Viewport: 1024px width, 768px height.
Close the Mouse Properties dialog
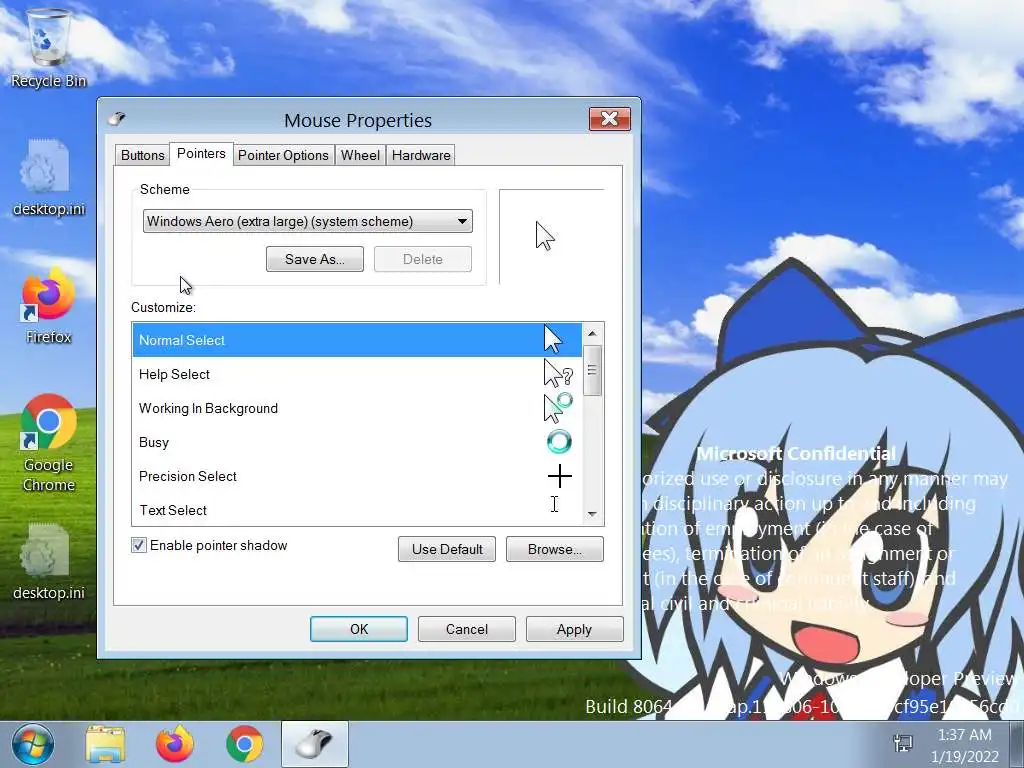coord(609,119)
